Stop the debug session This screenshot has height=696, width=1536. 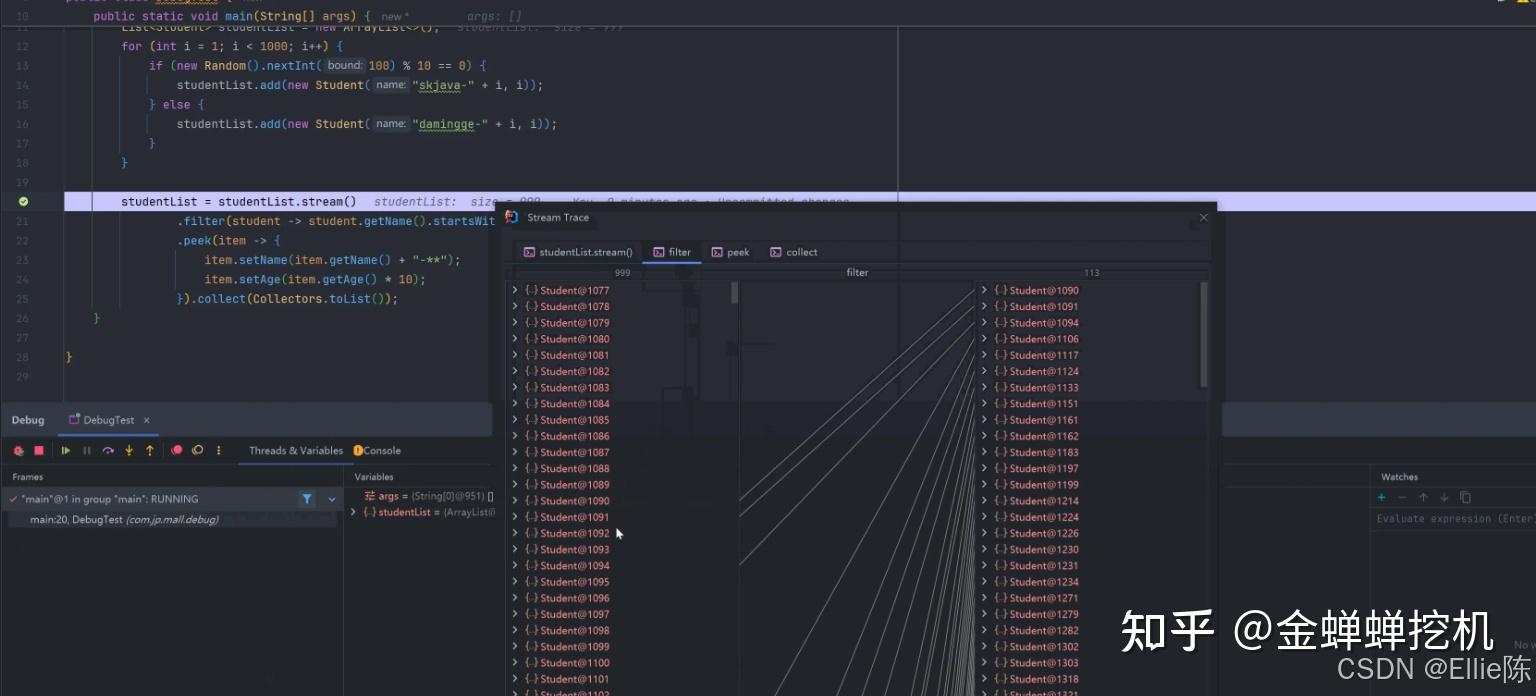pyautogui.click(x=39, y=451)
